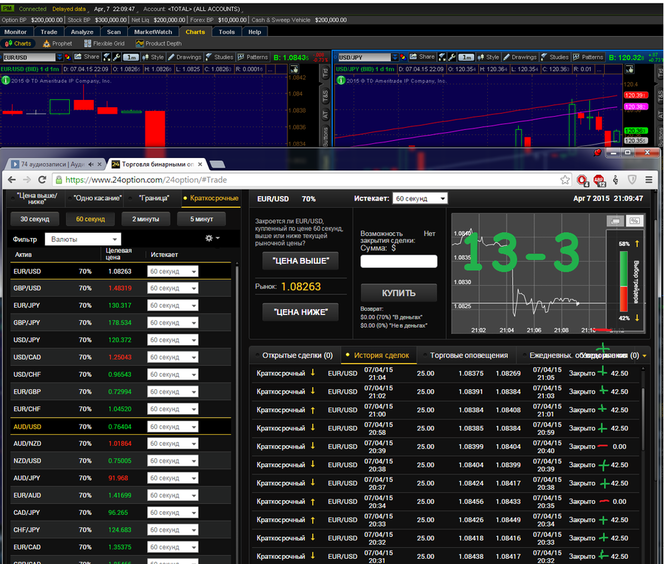Click the Prophet sub-tab icon
The image size is (665, 564).
pyautogui.click(x=56, y=44)
